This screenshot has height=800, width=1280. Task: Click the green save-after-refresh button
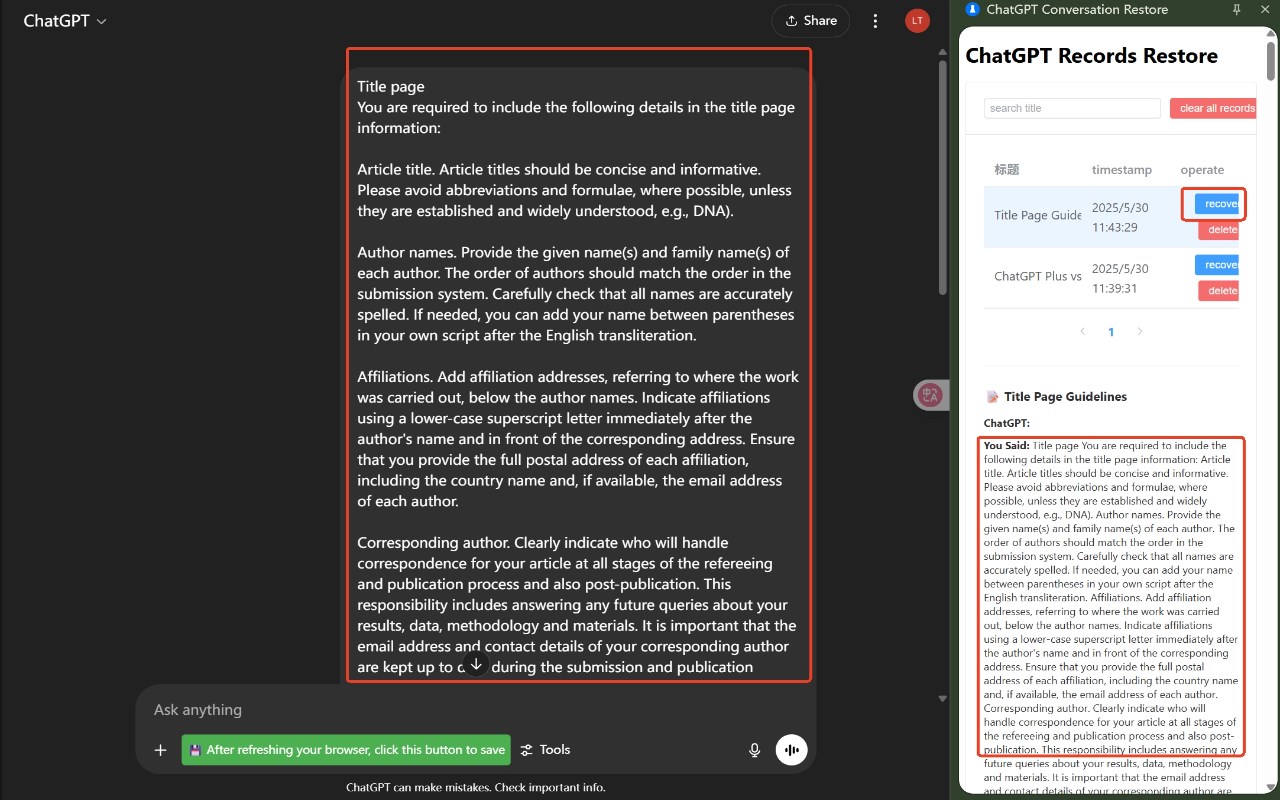[x=346, y=750]
